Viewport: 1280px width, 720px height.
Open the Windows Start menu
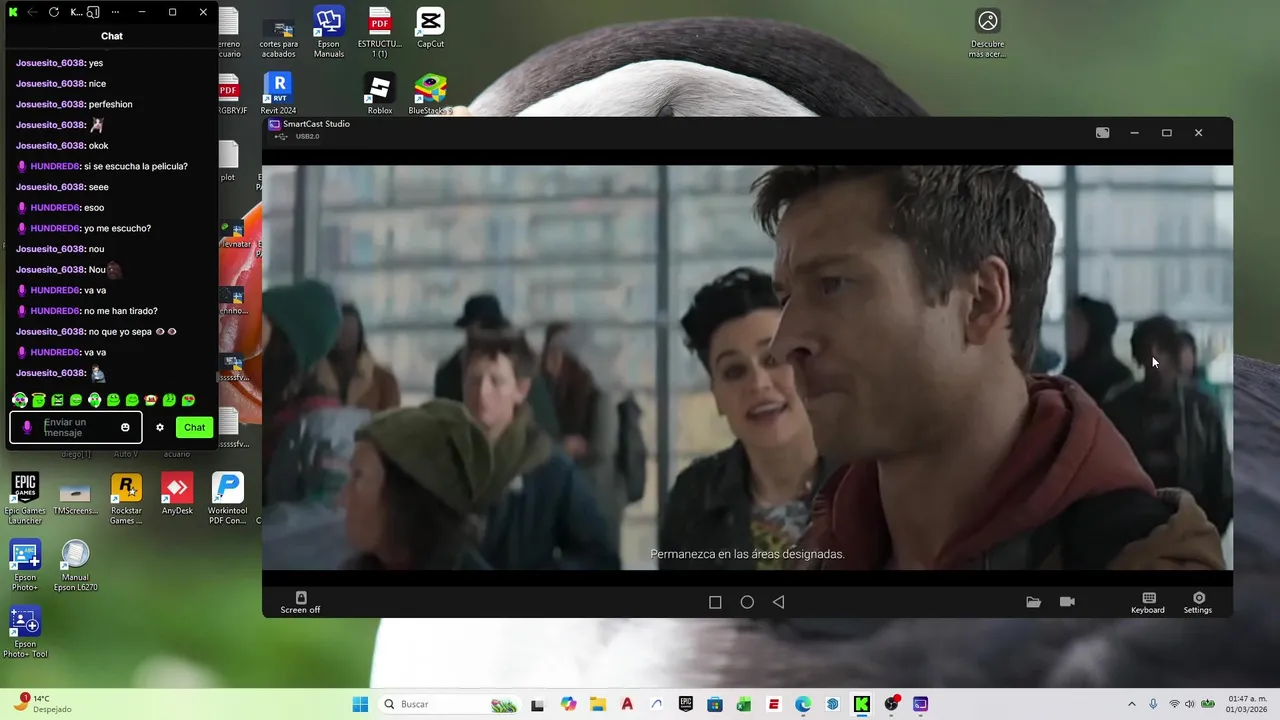360,704
